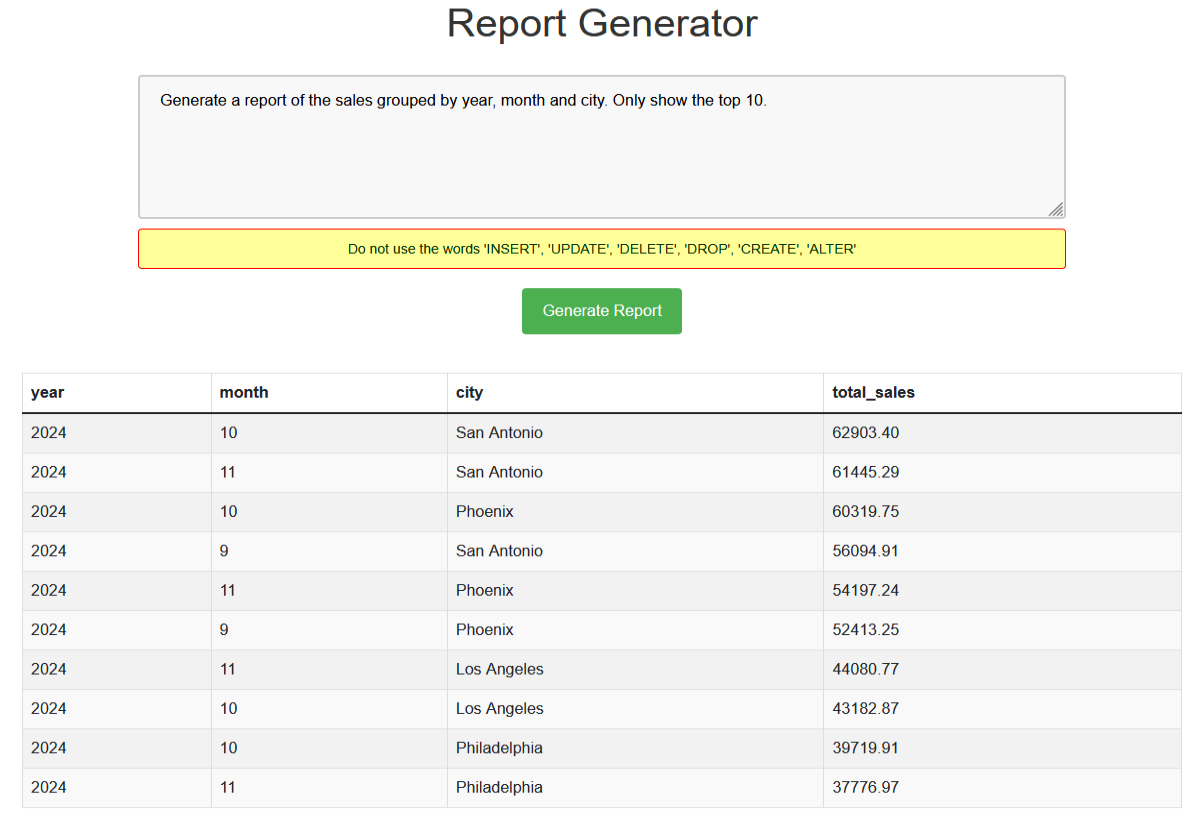Select the top row with San Antonio sales 62903.40
The width and height of the screenshot is (1200, 820).
600,432
